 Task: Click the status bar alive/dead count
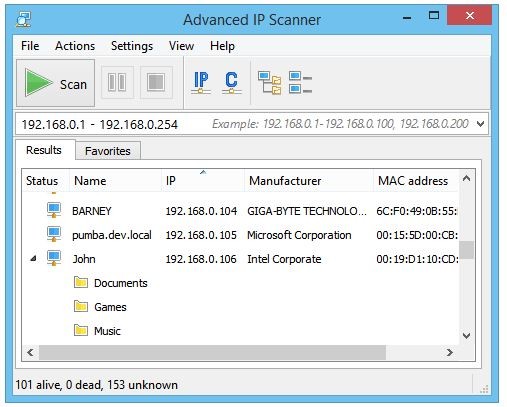pos(97,385)
